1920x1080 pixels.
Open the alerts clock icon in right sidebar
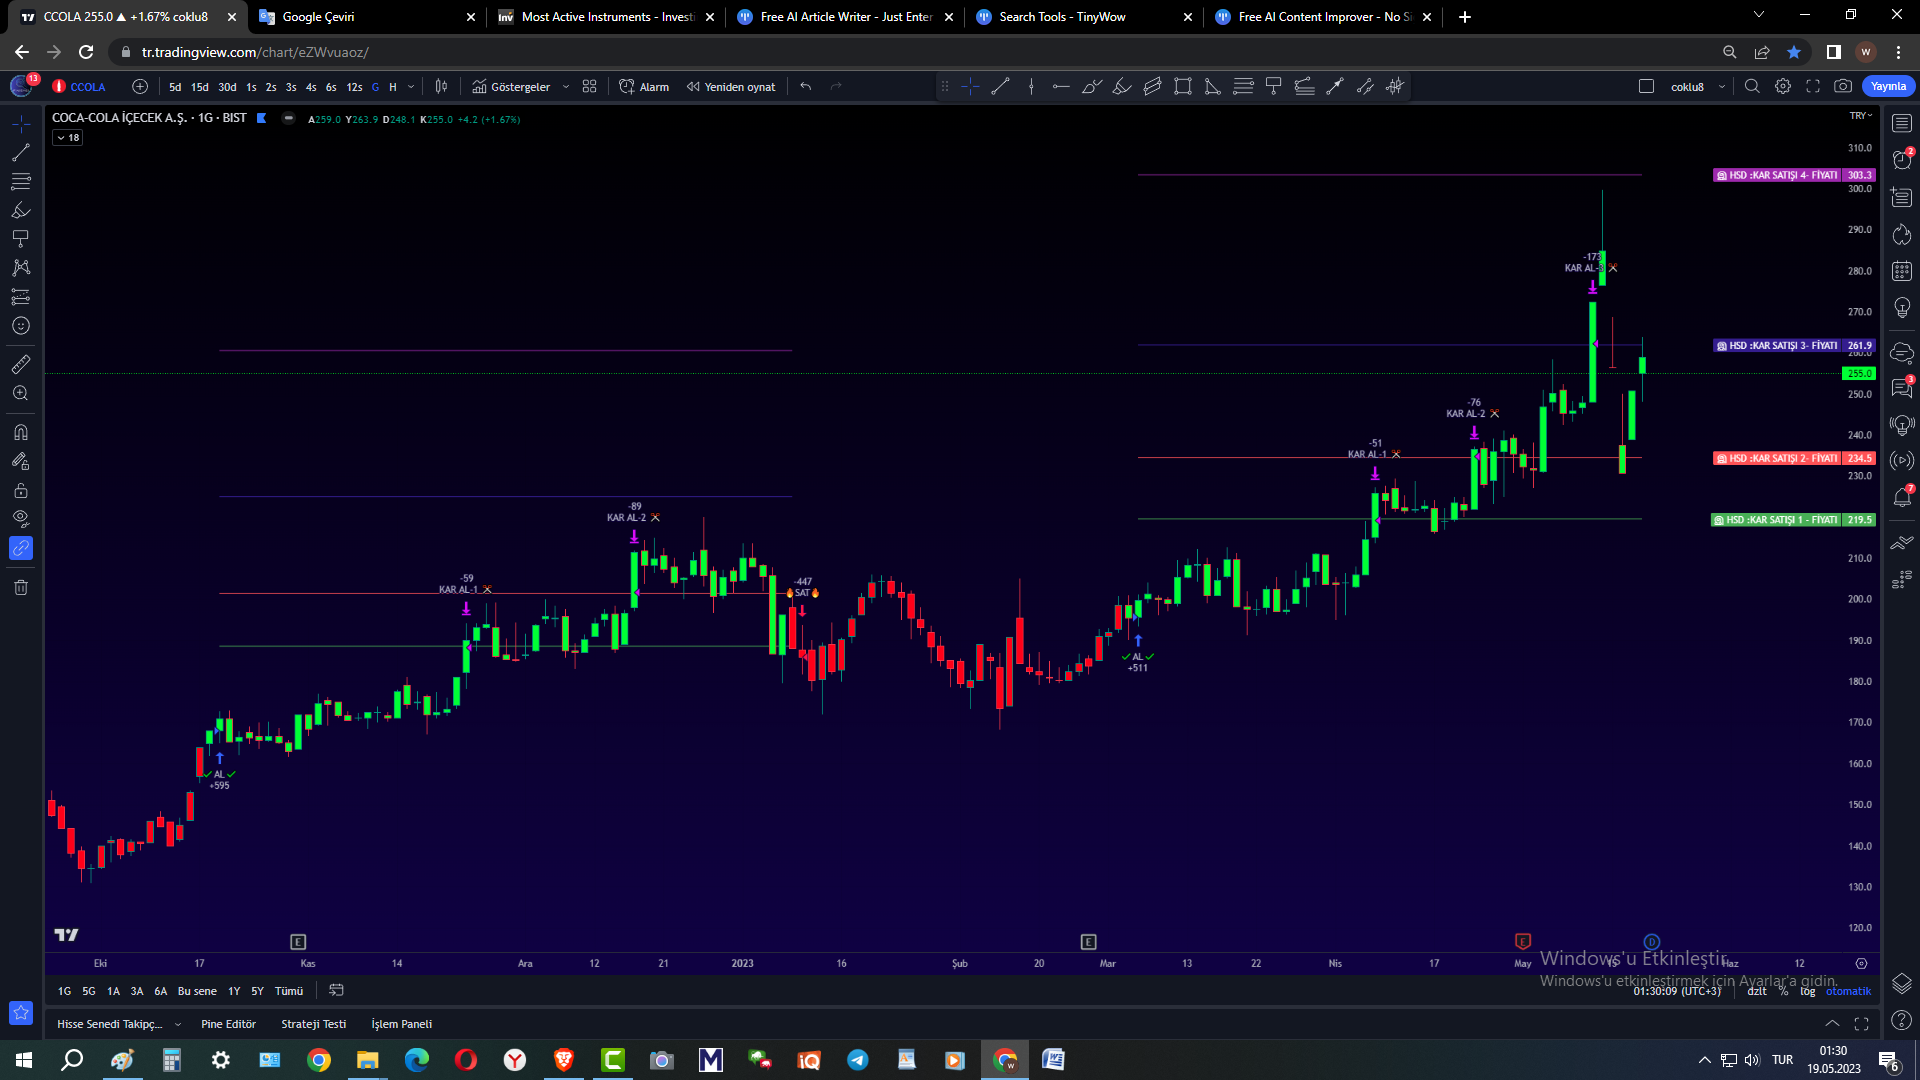pos(1902,159)
